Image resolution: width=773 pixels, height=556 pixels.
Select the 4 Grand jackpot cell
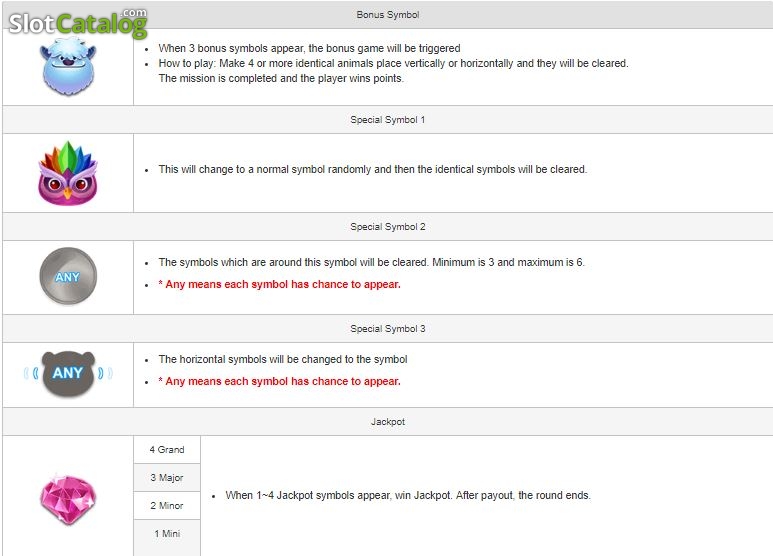tap(167, 450)
